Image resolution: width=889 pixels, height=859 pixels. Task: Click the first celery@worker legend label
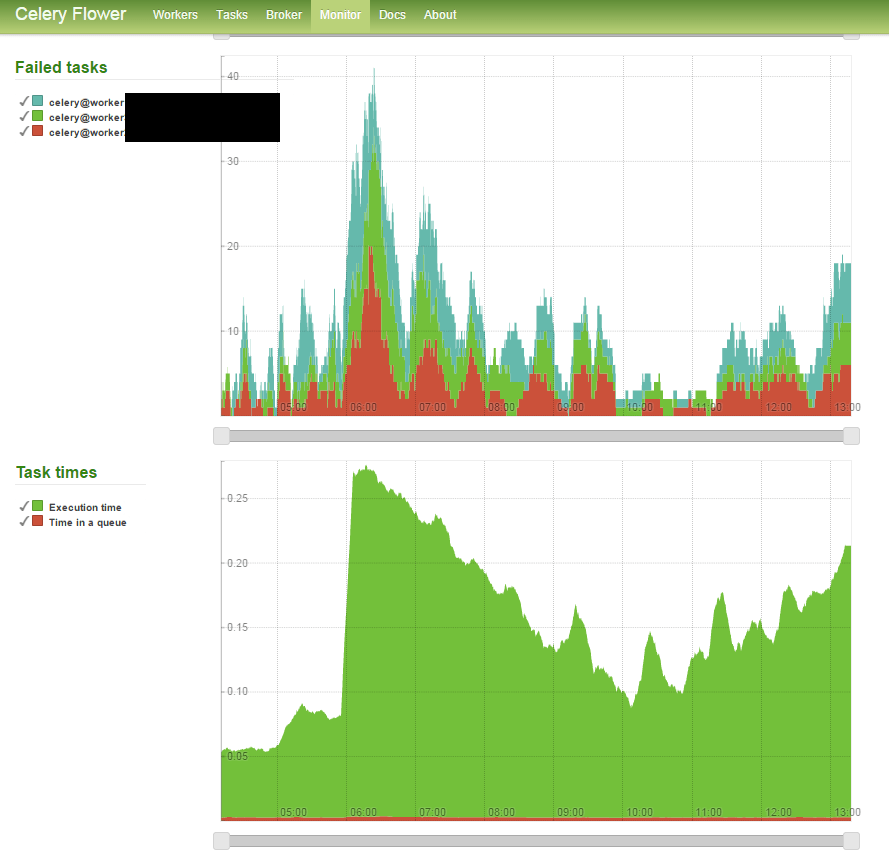pyautogui.click(x=86, y=103)
